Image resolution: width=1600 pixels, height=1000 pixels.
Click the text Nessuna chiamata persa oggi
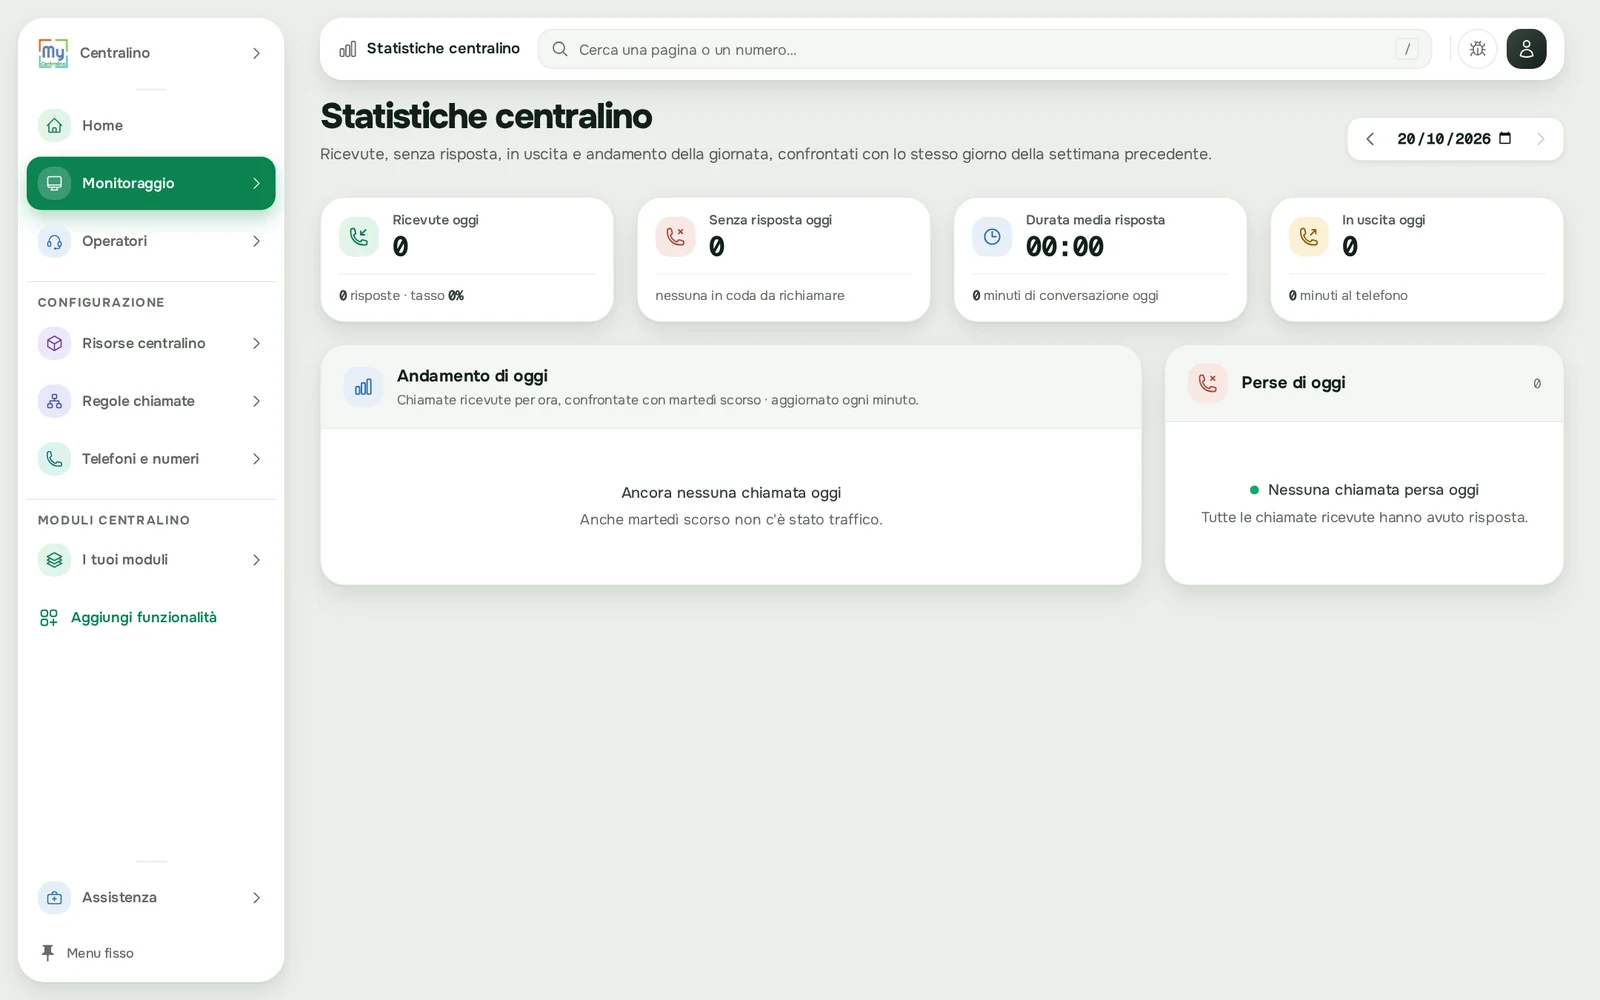(1373, 490)
